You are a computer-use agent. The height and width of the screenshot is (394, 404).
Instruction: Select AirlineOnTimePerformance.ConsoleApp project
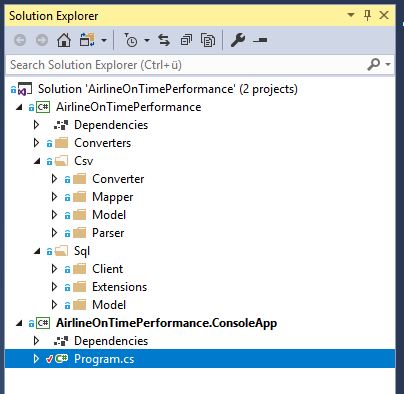click(166, 323)
